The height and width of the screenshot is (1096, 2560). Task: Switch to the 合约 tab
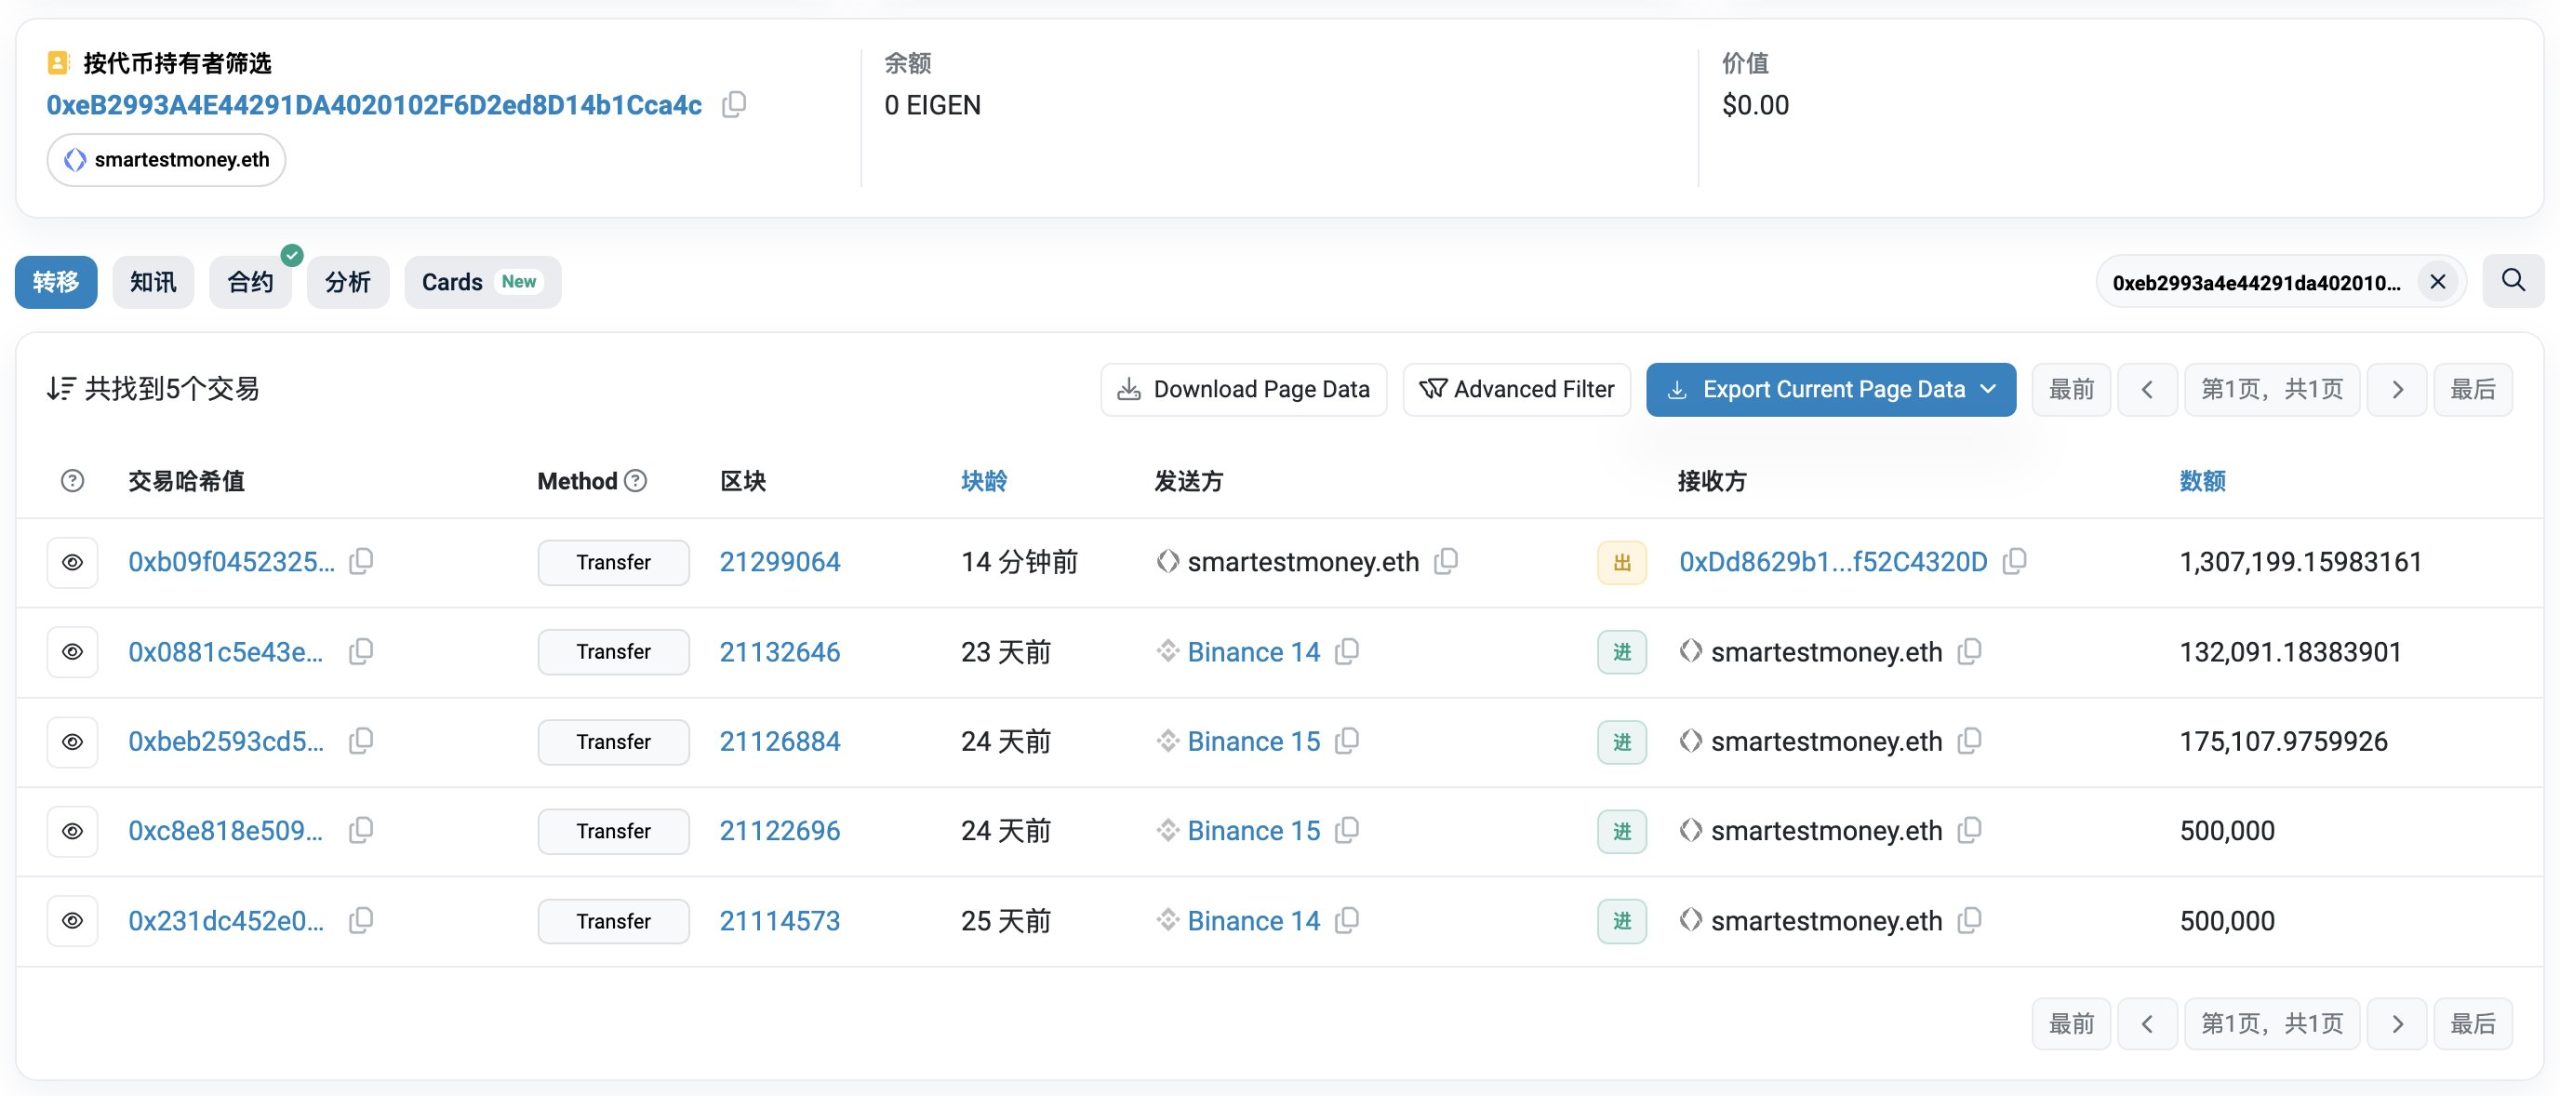[250, 282]
